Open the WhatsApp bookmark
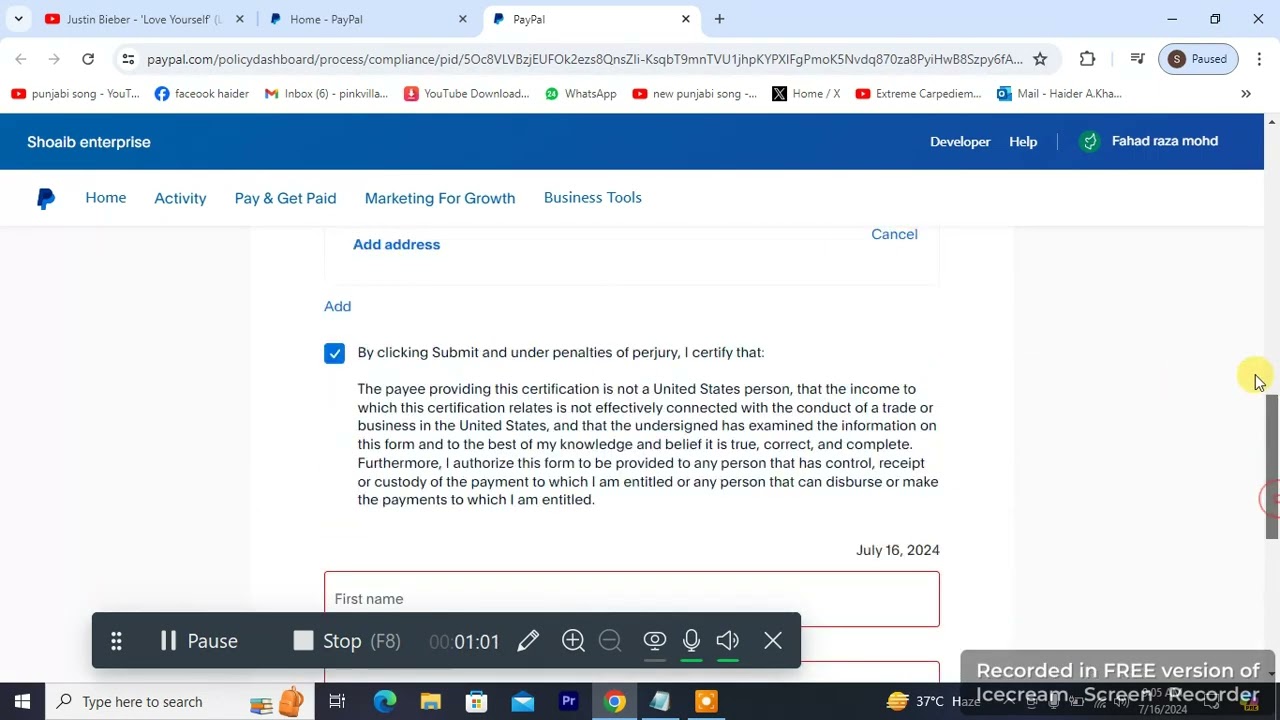This screenshot has height=720, width=1280. [x=580, y=94]
